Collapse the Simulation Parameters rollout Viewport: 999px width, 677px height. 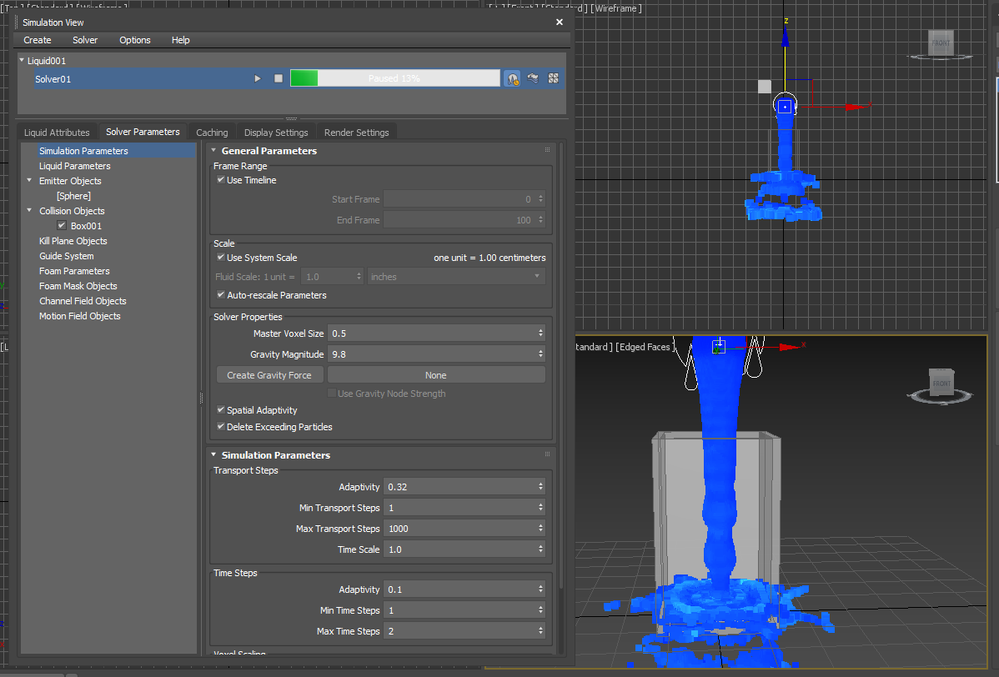[x=214, y=455]
